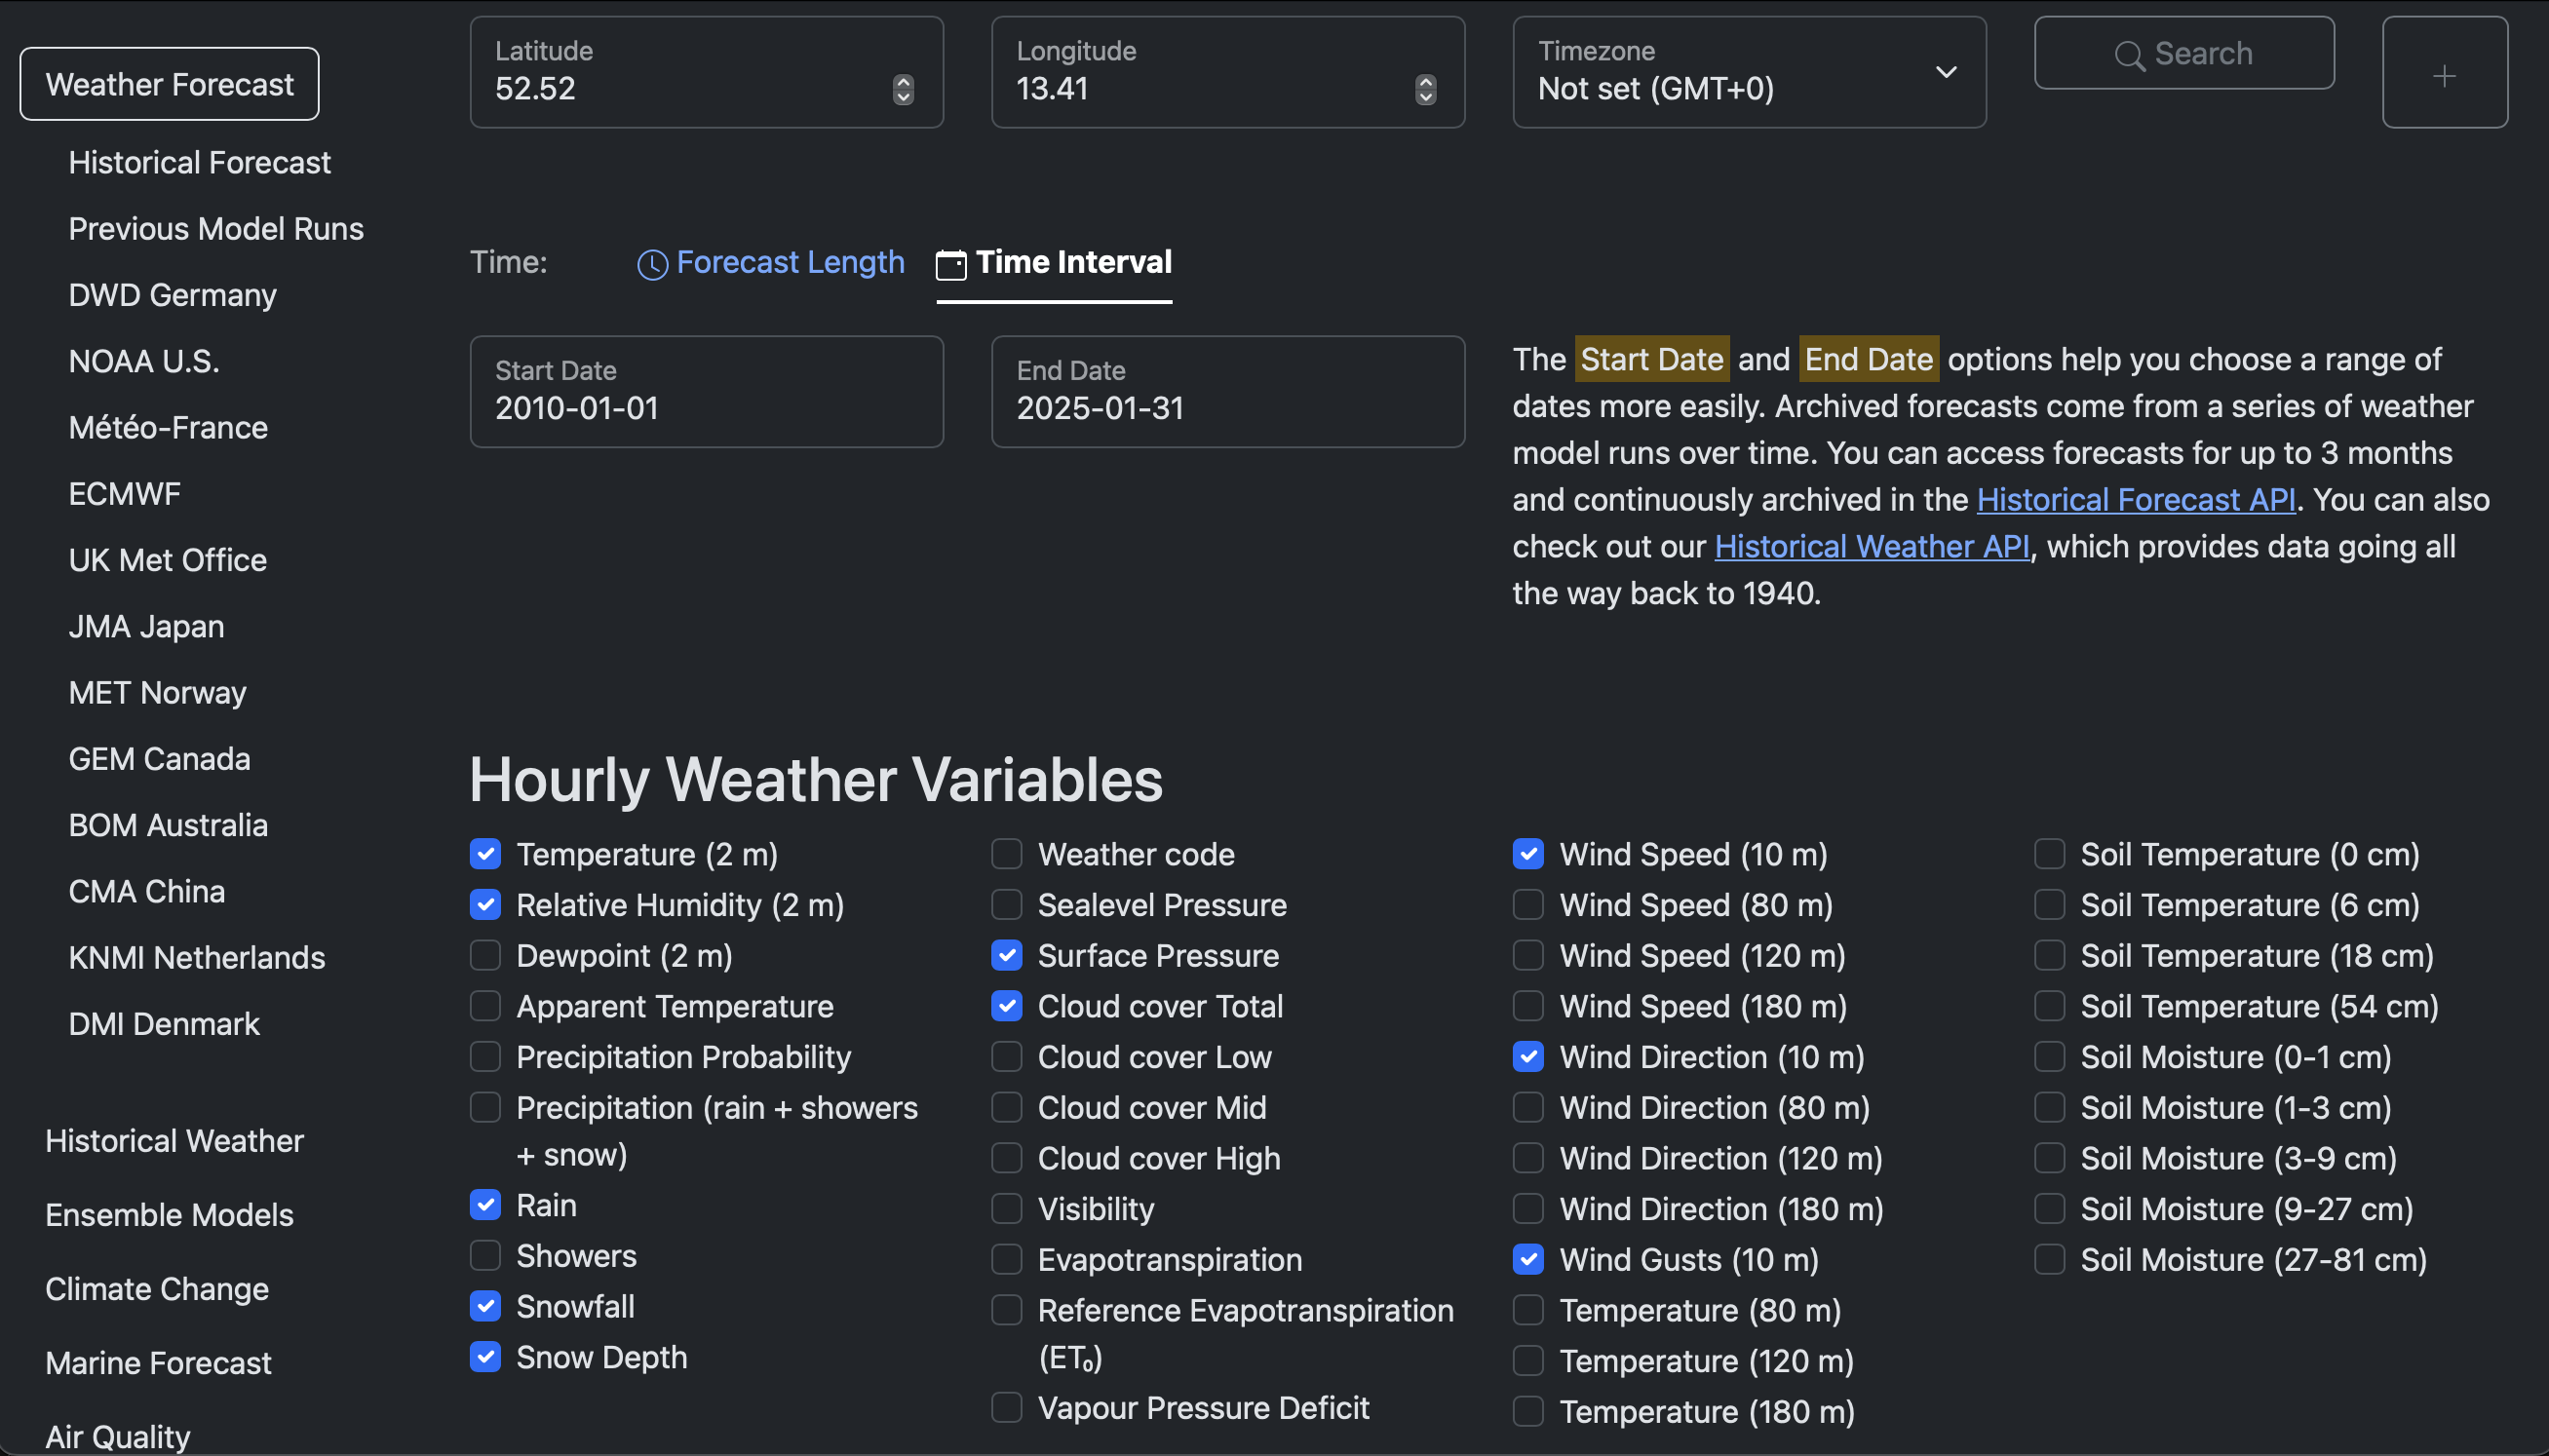Viewport: 2549px width, 1456px height.
Task: Enable Weather code checkbox
Action: click(1007, 854)
